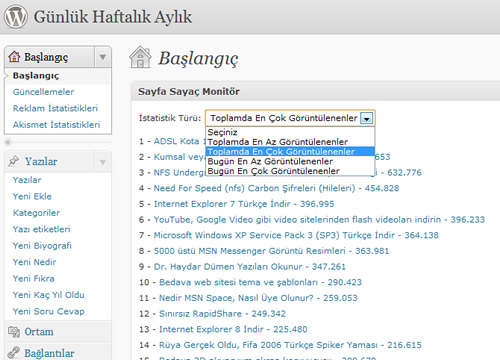Open Dr. Haydar Dümen Yazıları Okunur link
This screenshot has height=360, width=500.
tap(249, 267)
